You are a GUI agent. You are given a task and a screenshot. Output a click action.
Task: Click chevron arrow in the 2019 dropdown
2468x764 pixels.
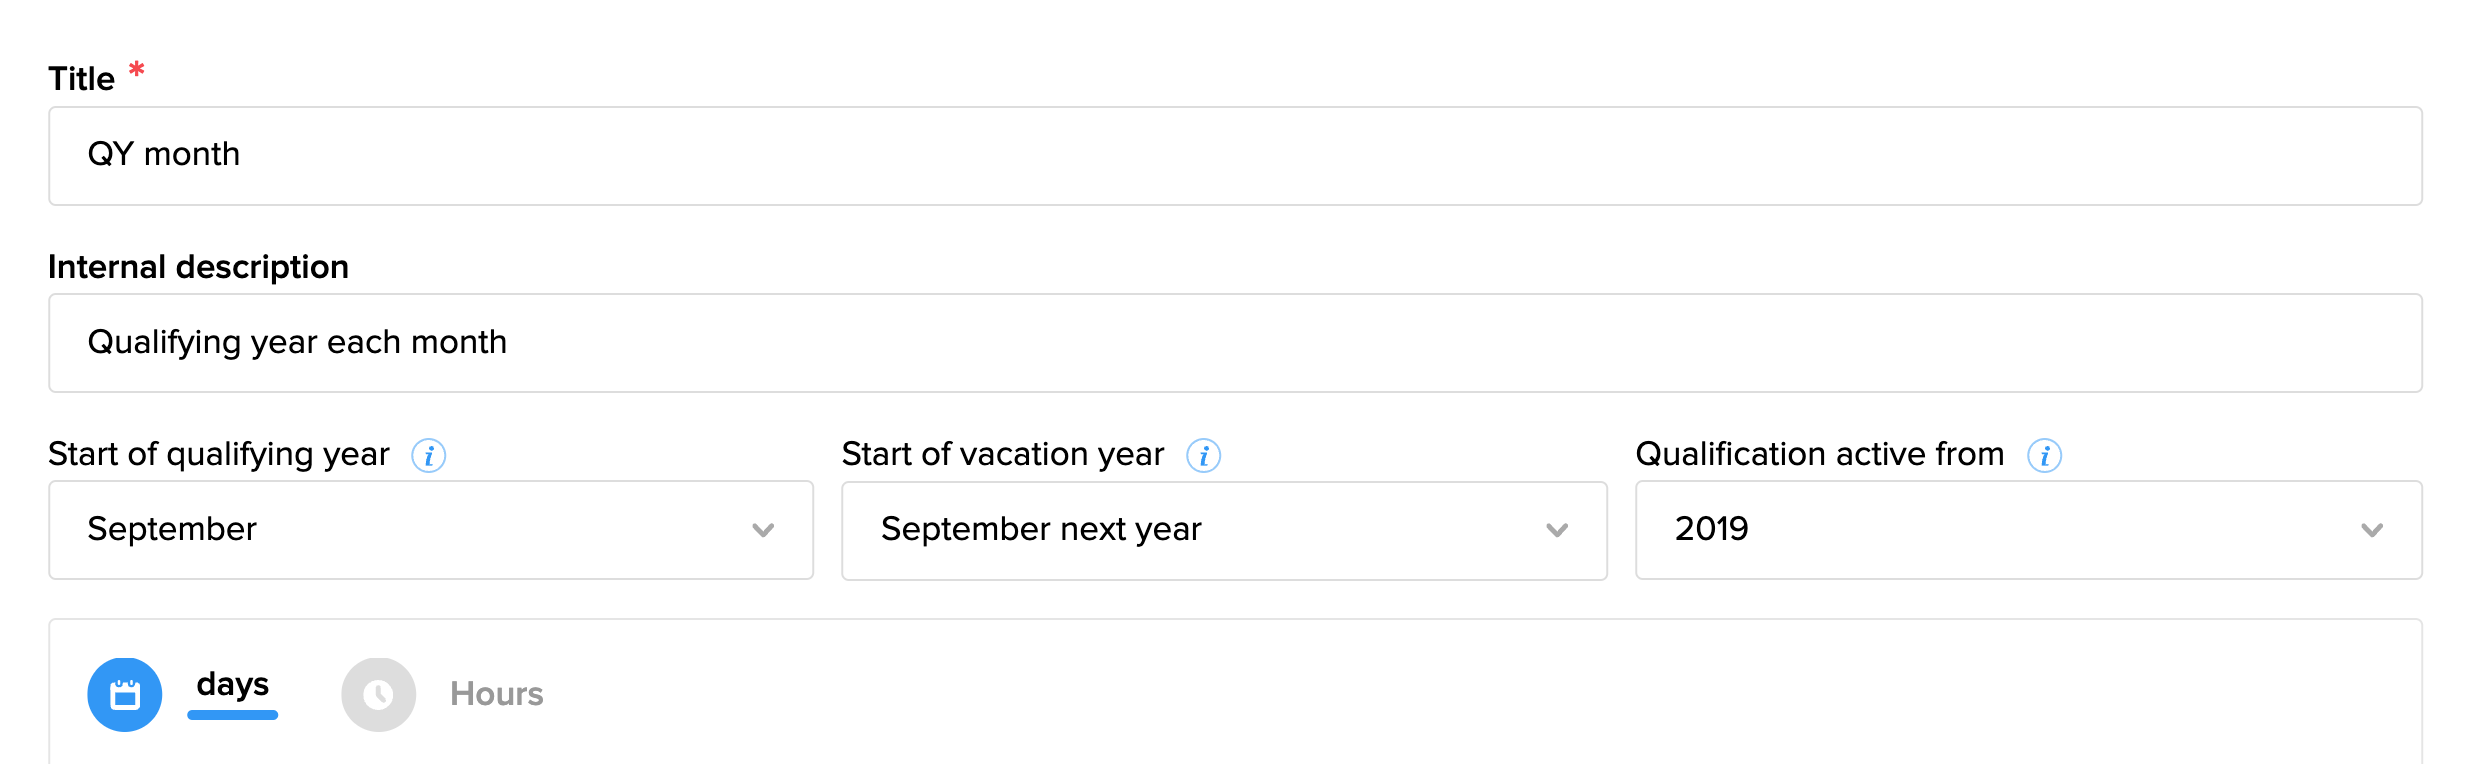click(x=2372, y=530)
